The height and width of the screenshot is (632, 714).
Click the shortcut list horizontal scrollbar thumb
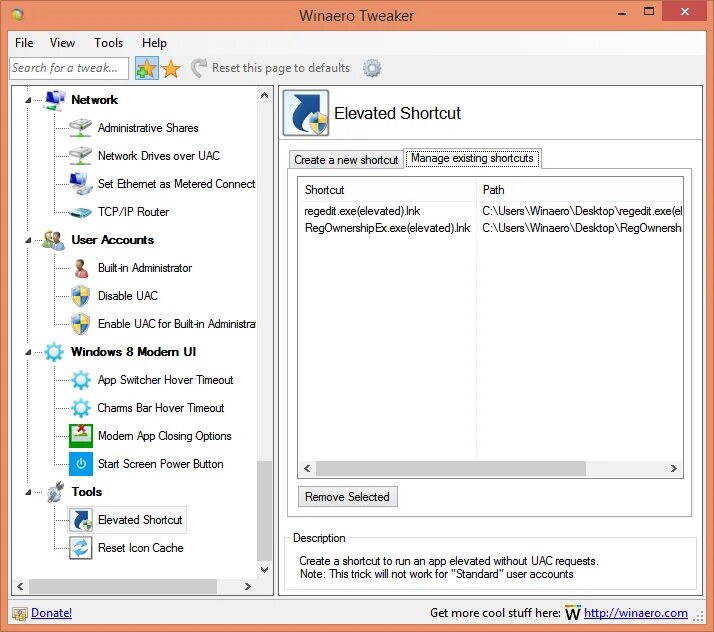pos(451,469)
